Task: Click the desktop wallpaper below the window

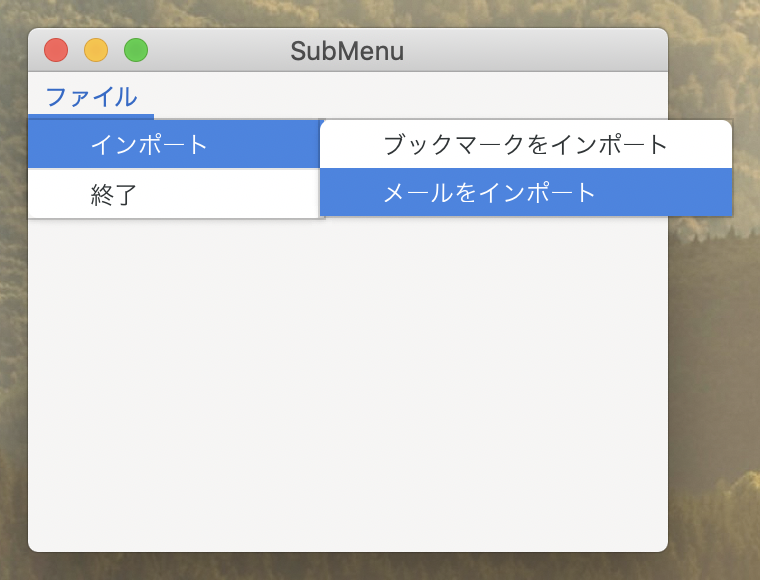Action: tap(348, 566)
